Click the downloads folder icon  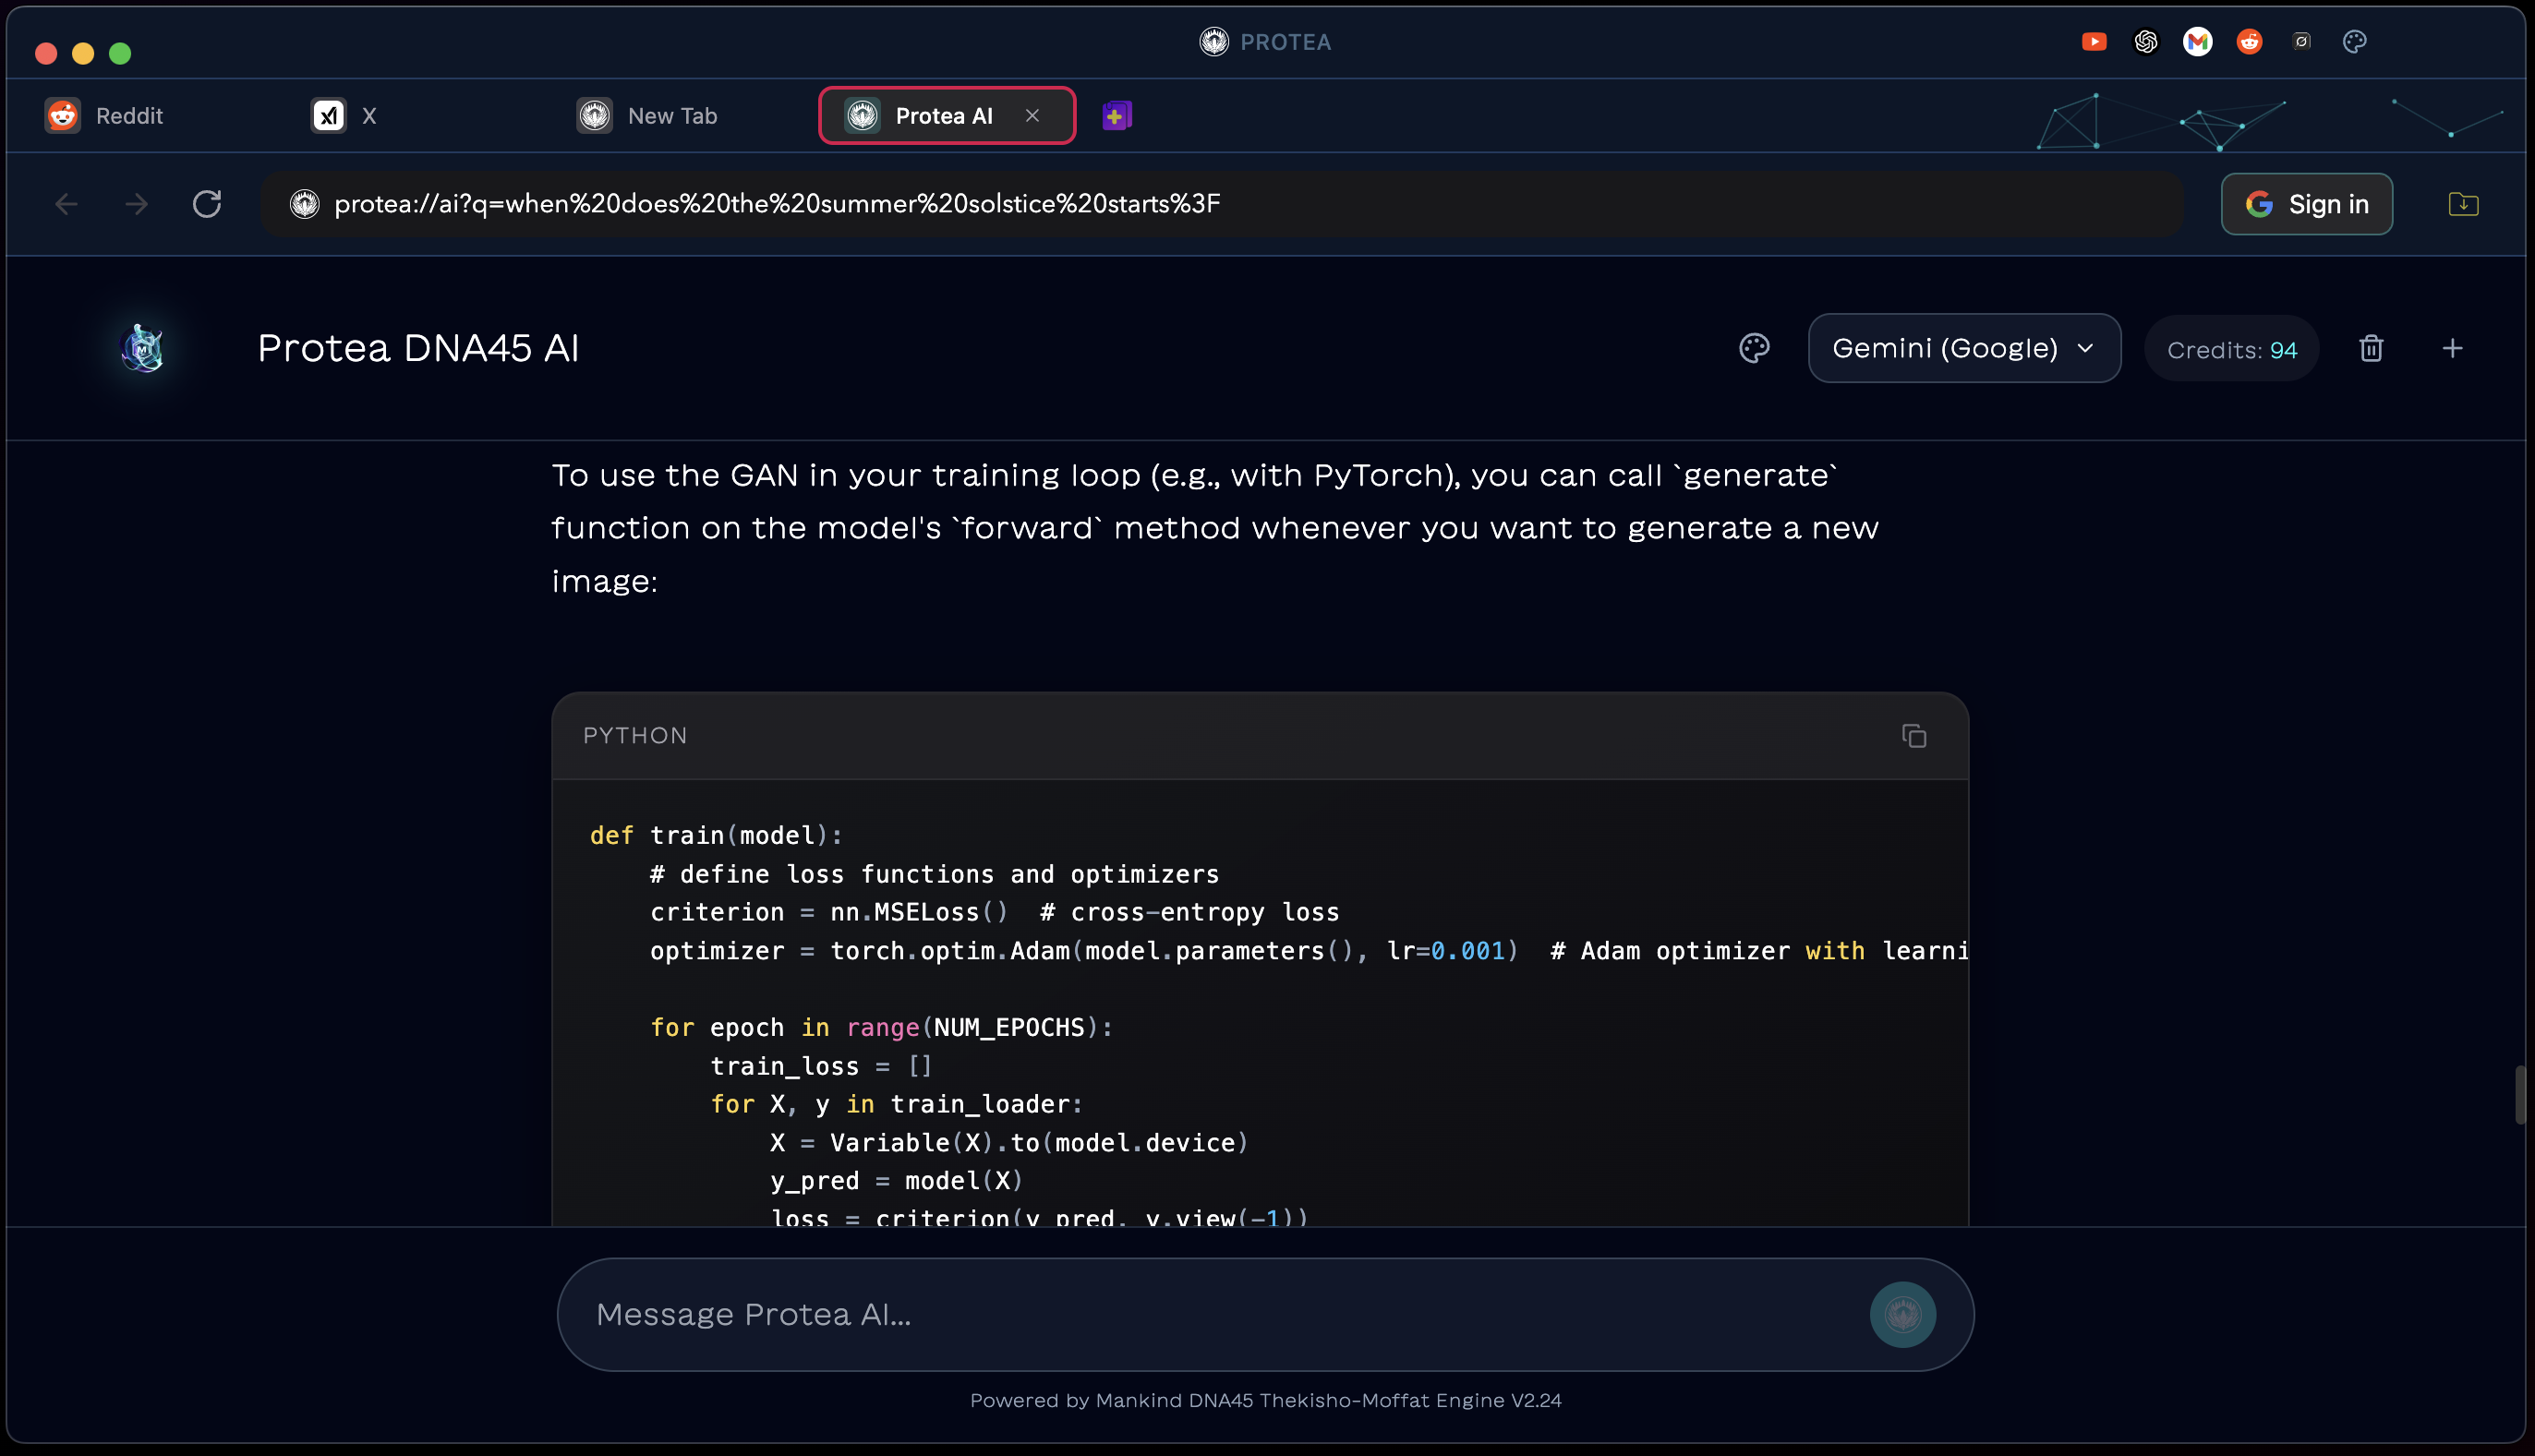coord(2463,204)
